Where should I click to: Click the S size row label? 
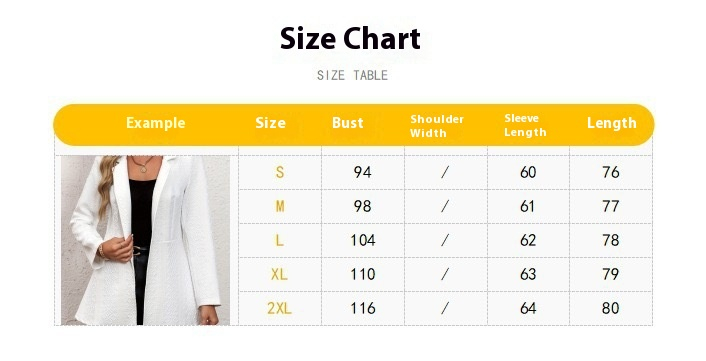tap(280, 172)
